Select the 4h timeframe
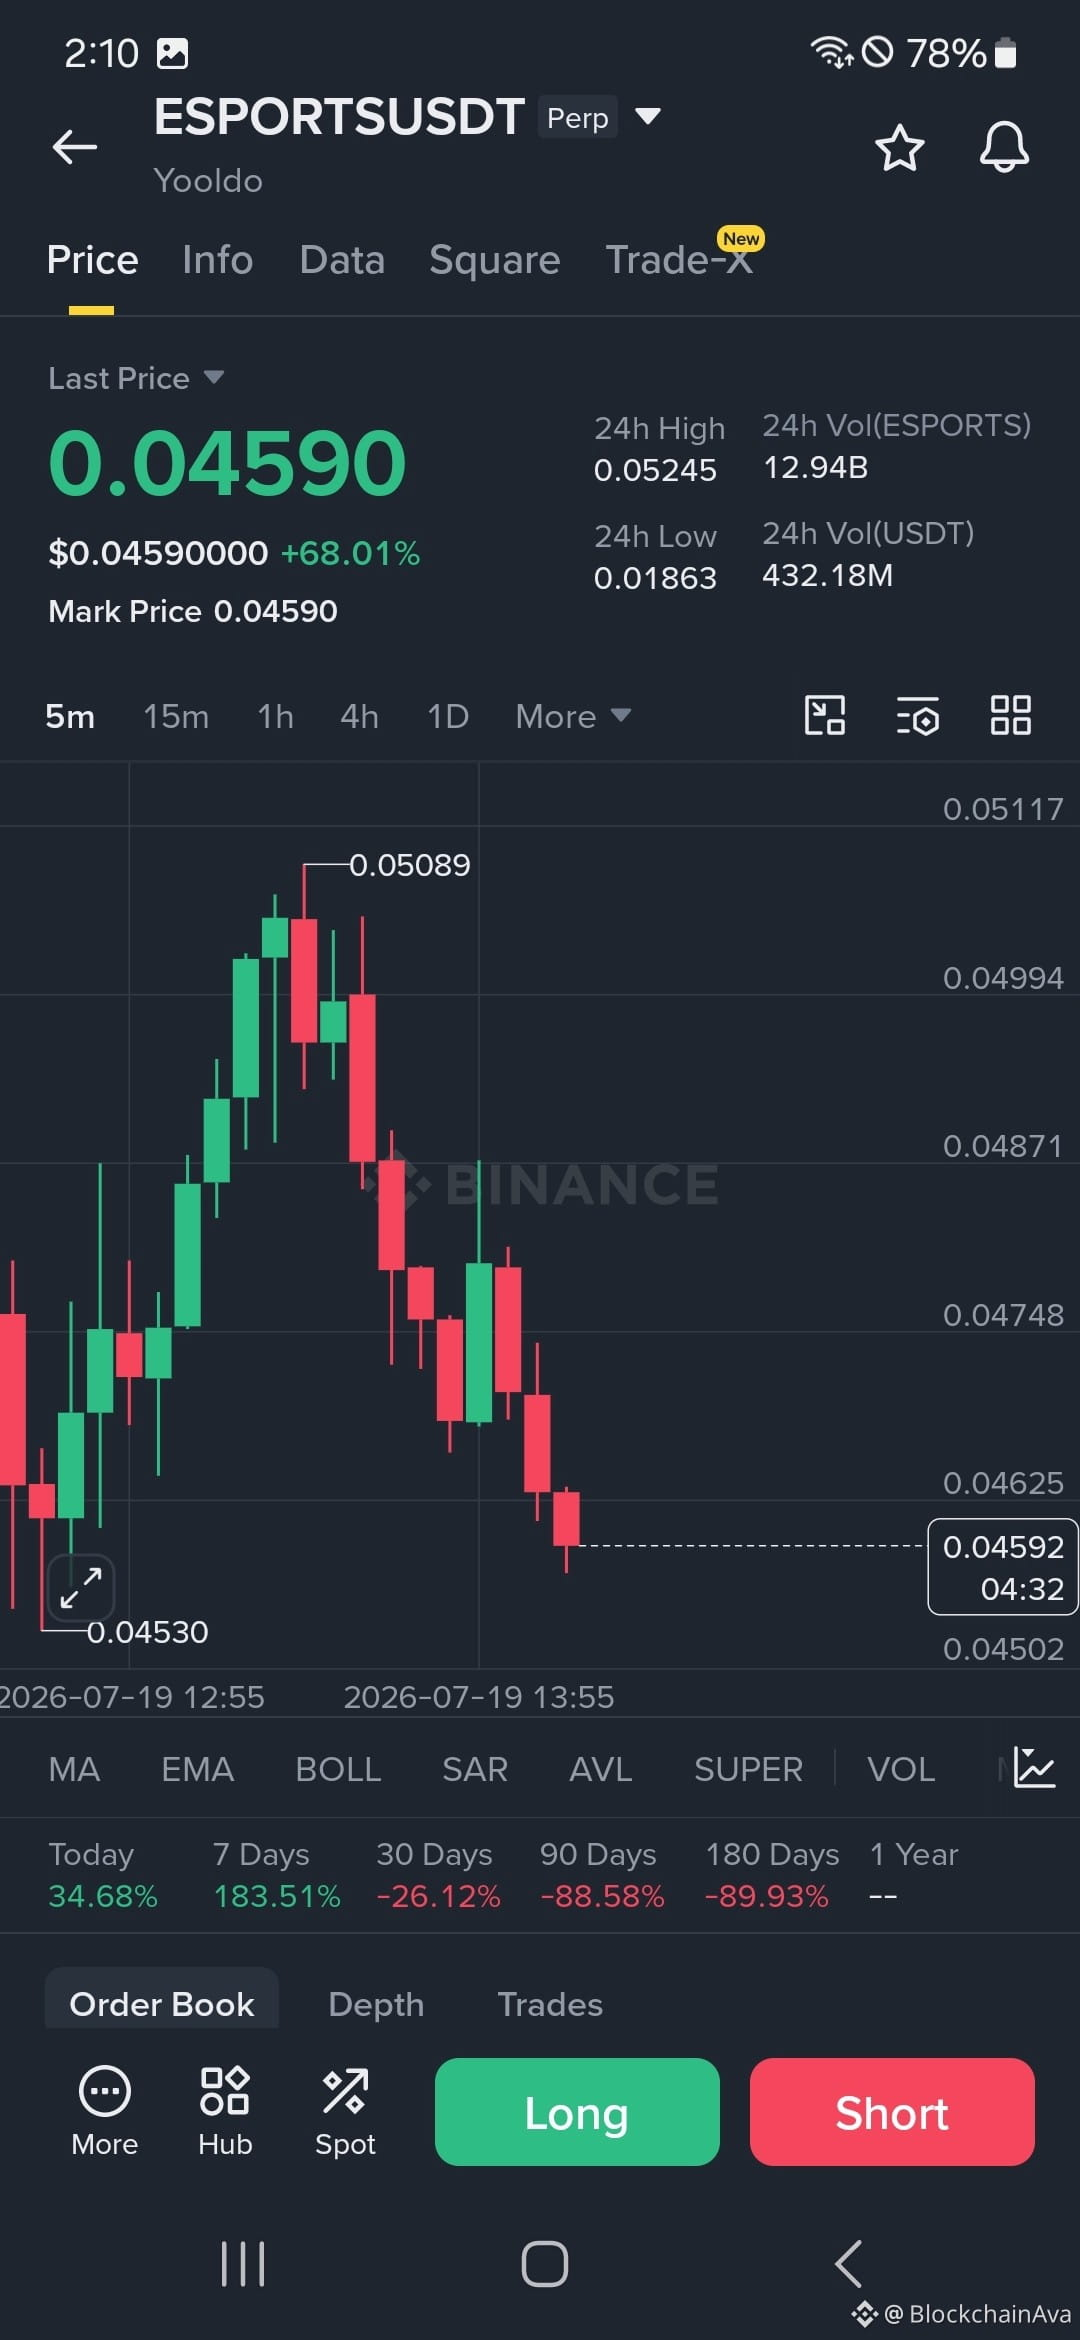This screenshot has width=1080, height=2340. tap(359, 716)
